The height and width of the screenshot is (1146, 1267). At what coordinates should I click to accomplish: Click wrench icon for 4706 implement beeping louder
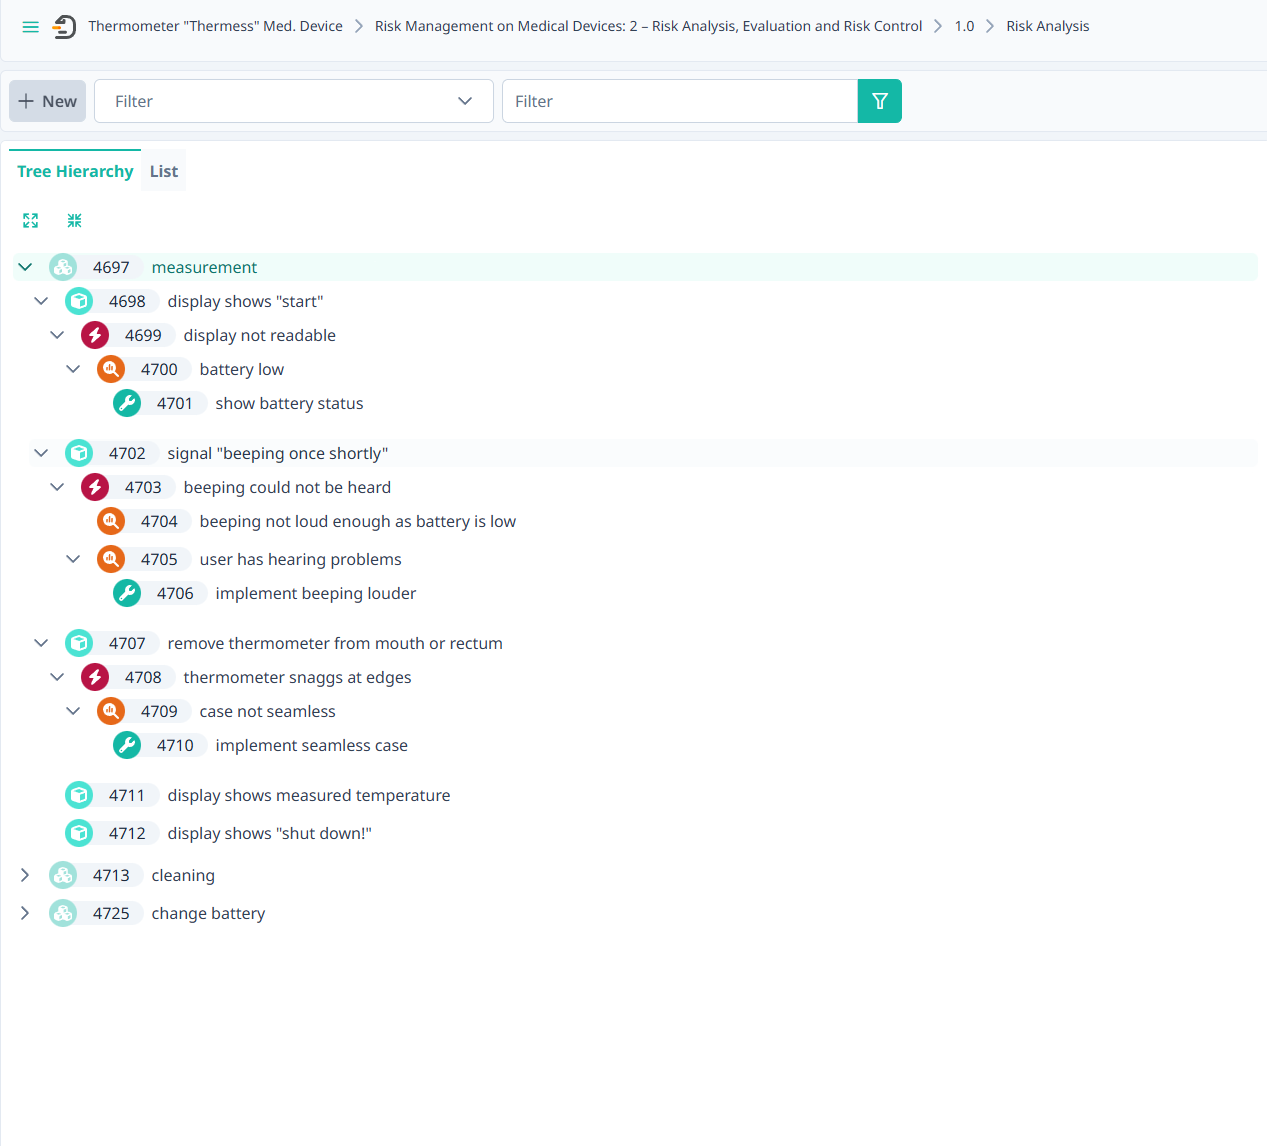pos(127,593)
